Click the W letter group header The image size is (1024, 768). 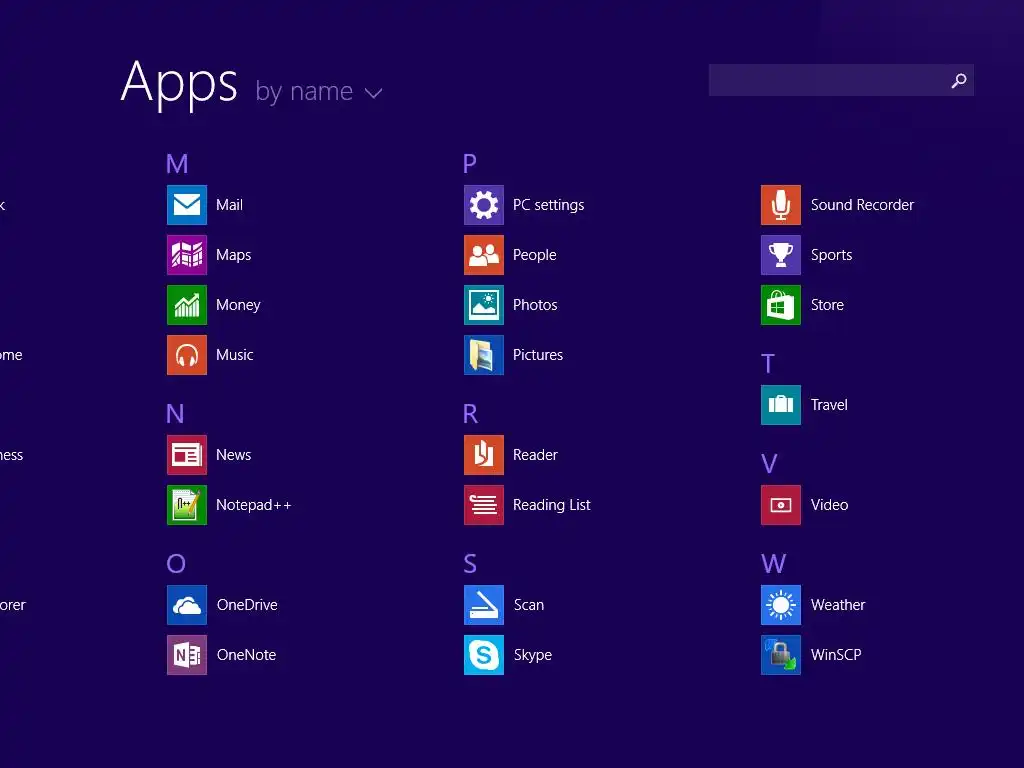(x=773, y=563)
